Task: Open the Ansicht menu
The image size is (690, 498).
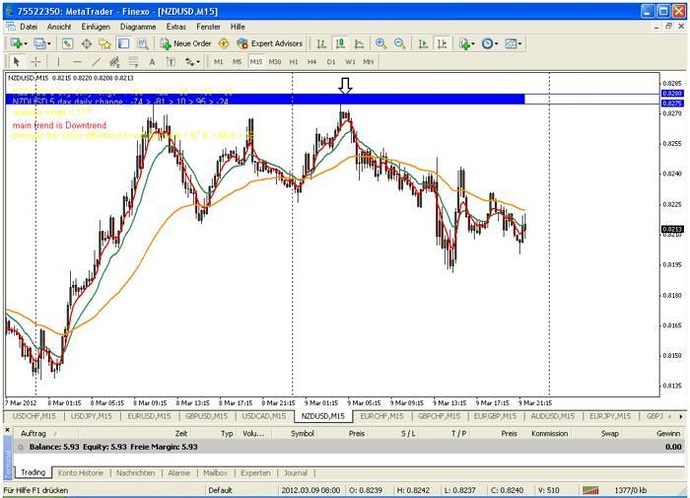Action: 59,27
